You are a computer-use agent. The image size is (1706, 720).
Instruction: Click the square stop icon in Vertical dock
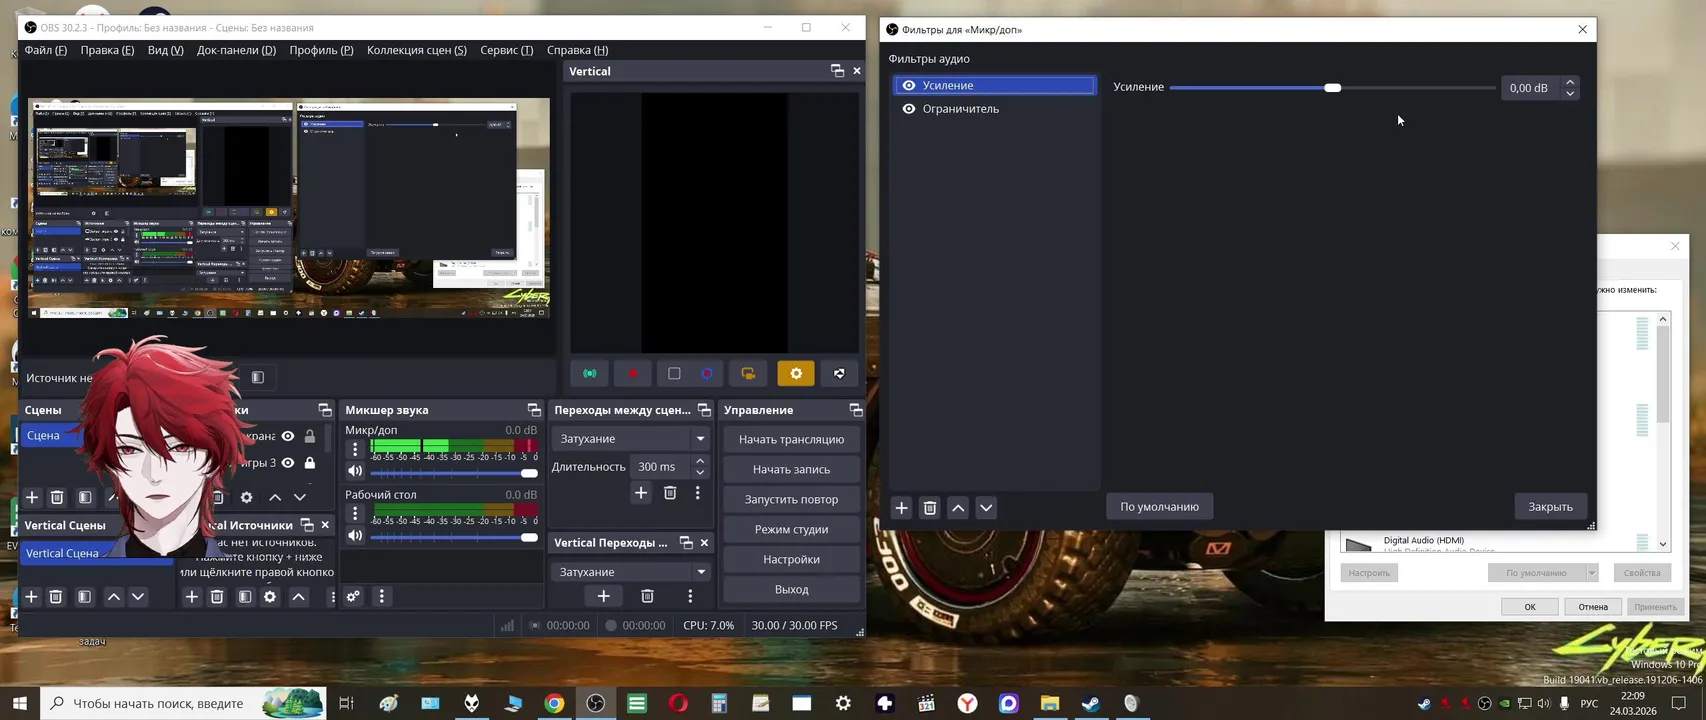coord(674,373)
